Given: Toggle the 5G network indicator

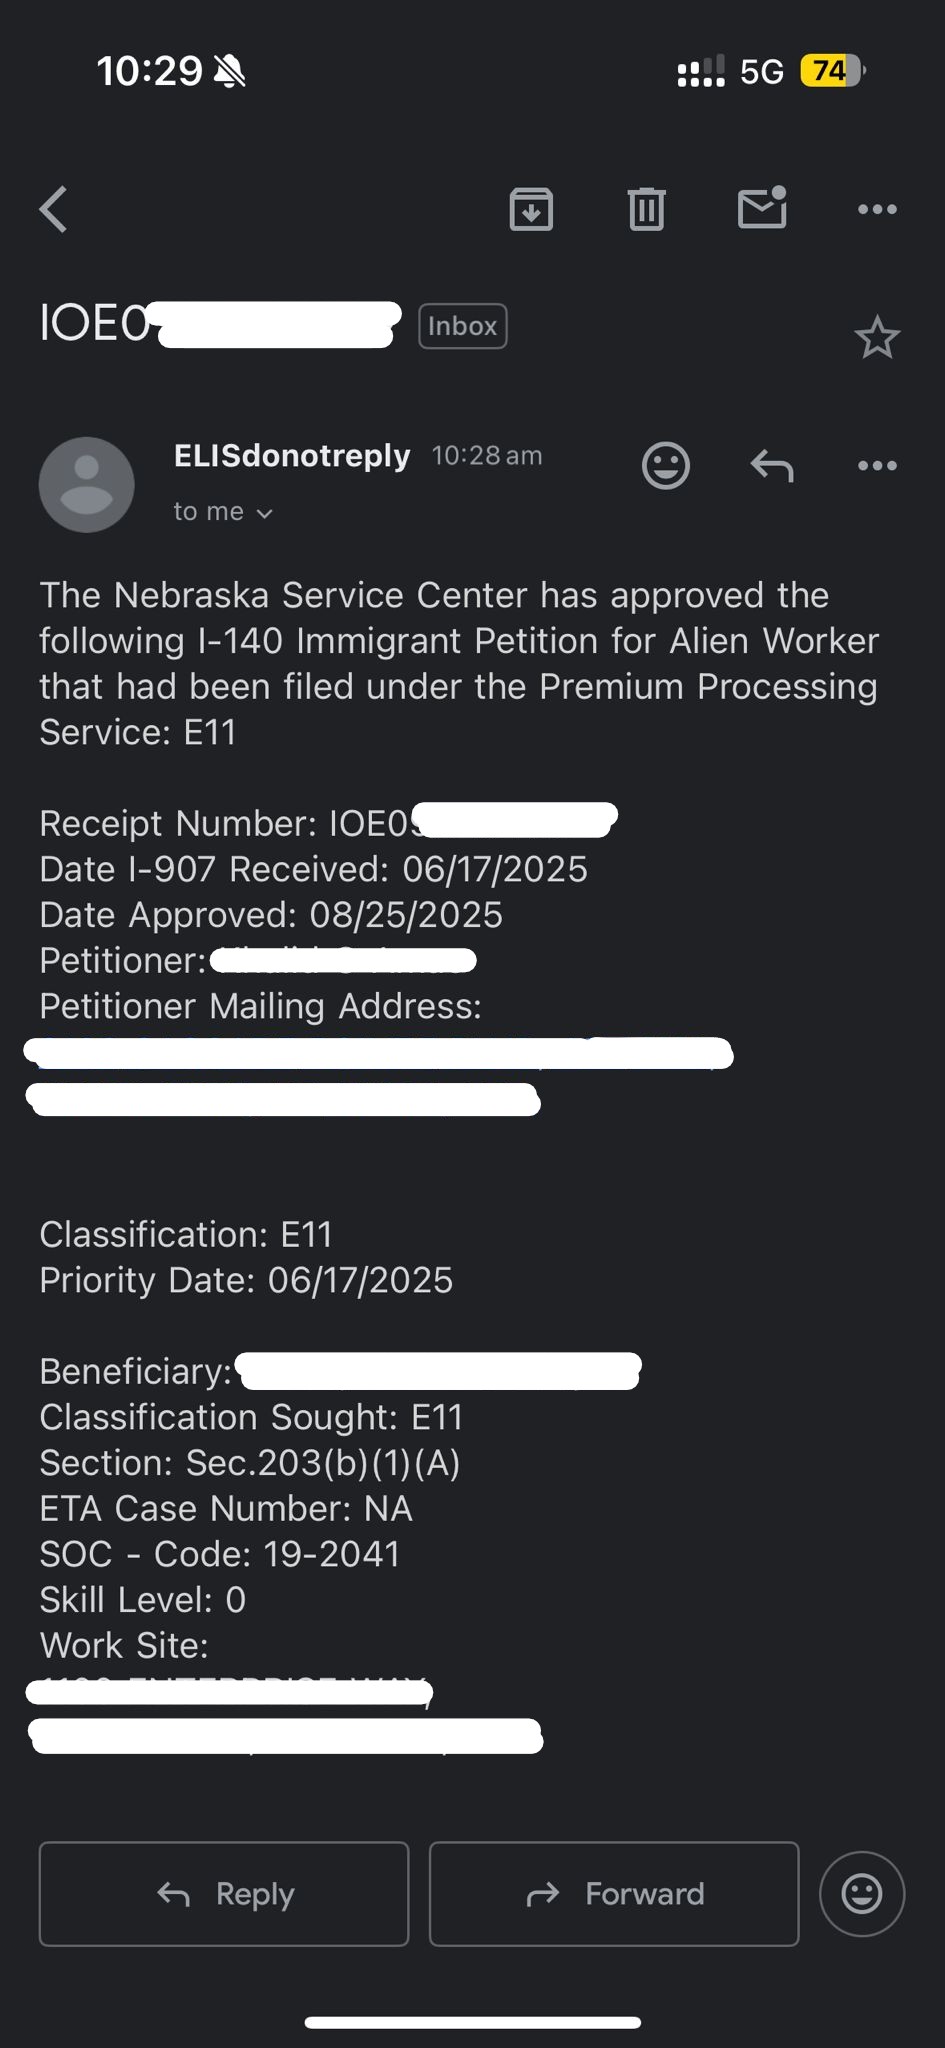Looking at the screenshot, I should pyautogui.click(x=762, y=70).
